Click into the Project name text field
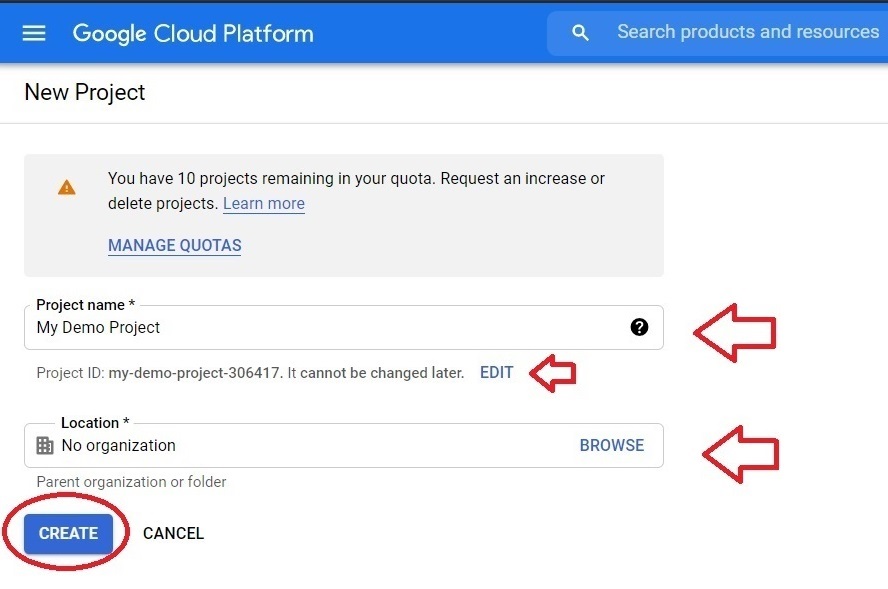The height and width of the screenshot is (589, 888). 344,327
